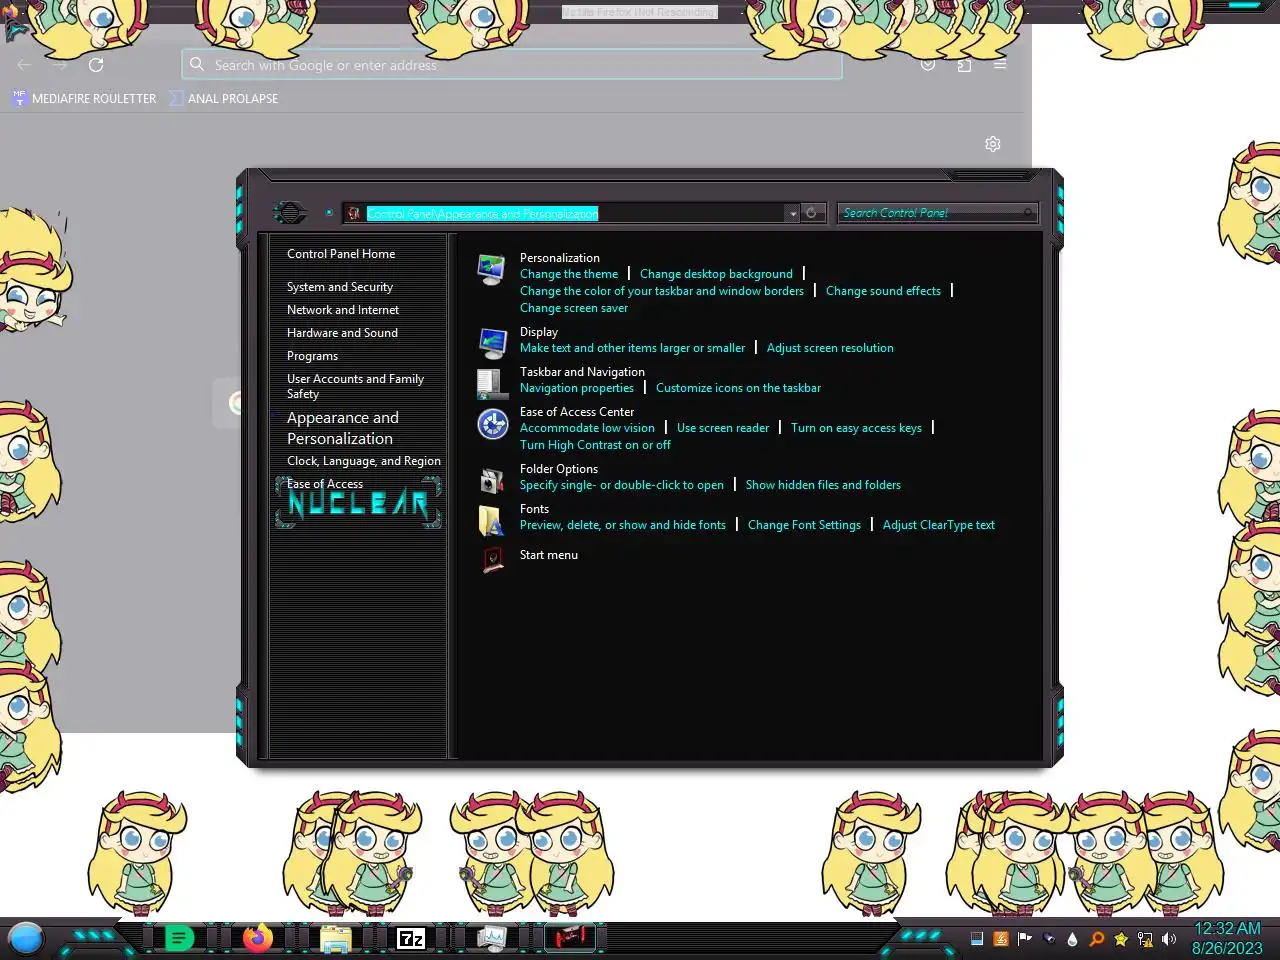The width and height of the screenshot is (1280, 960).
Task: Click Change Font Settings link
Action: 804,525
